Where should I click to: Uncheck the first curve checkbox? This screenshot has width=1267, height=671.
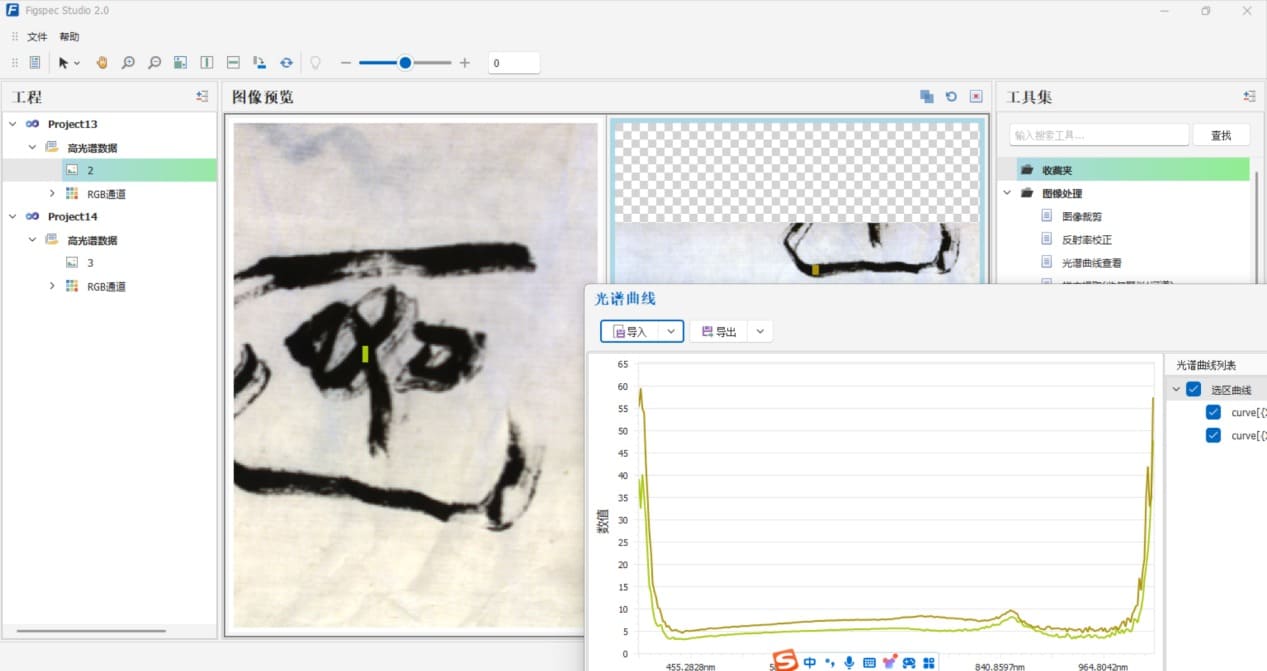pos(1213,412)
